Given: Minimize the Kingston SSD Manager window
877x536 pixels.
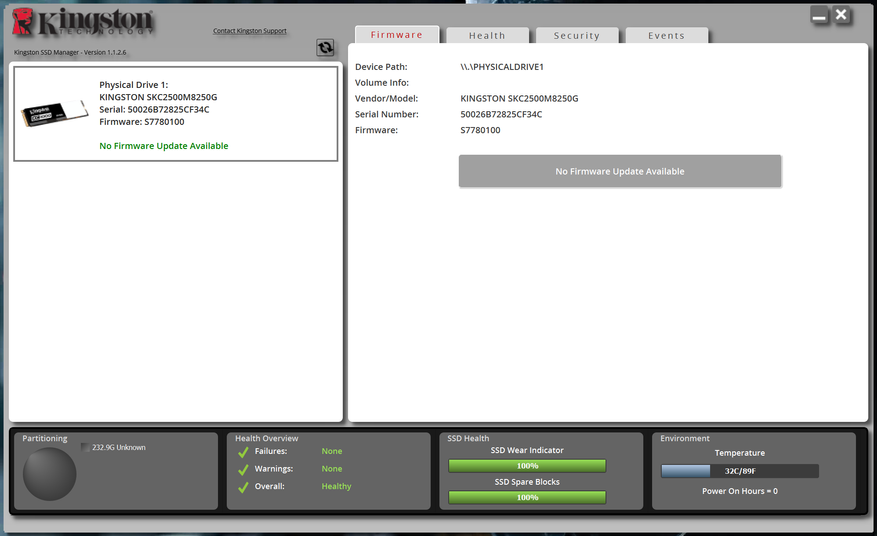Looking at the screenshot, I should click(819, 16).
